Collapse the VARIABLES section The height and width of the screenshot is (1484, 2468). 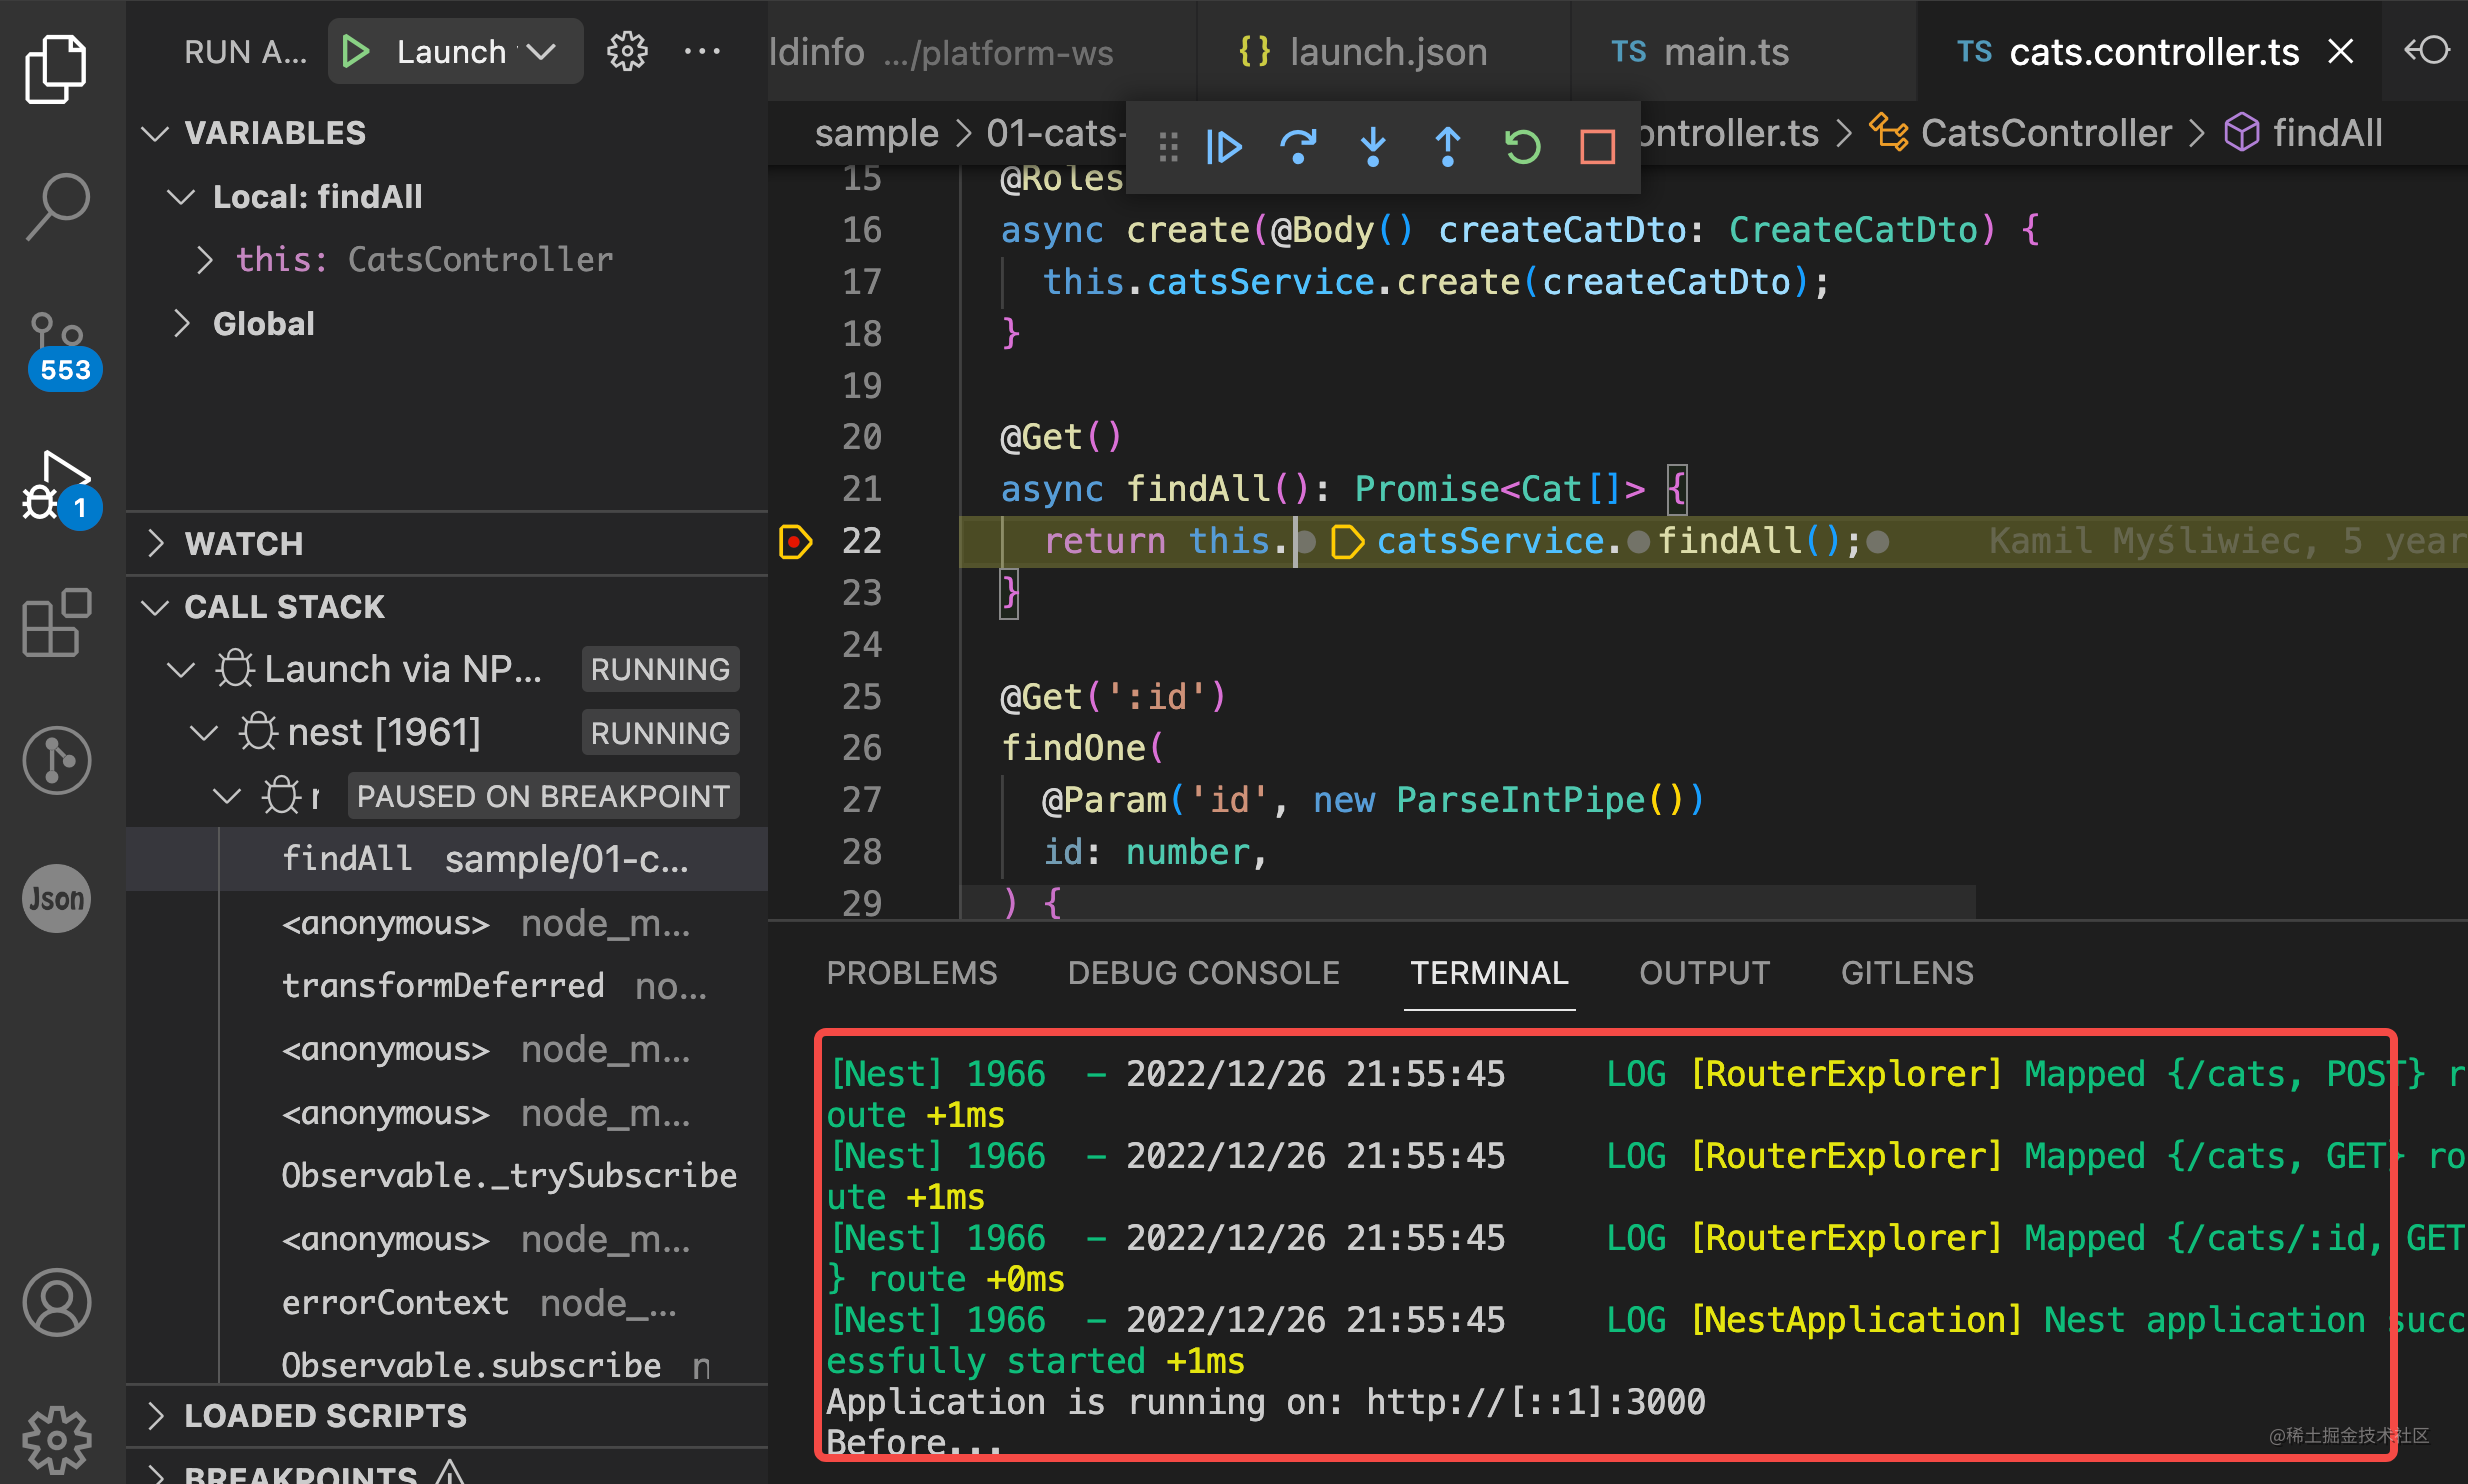[155, 133]
